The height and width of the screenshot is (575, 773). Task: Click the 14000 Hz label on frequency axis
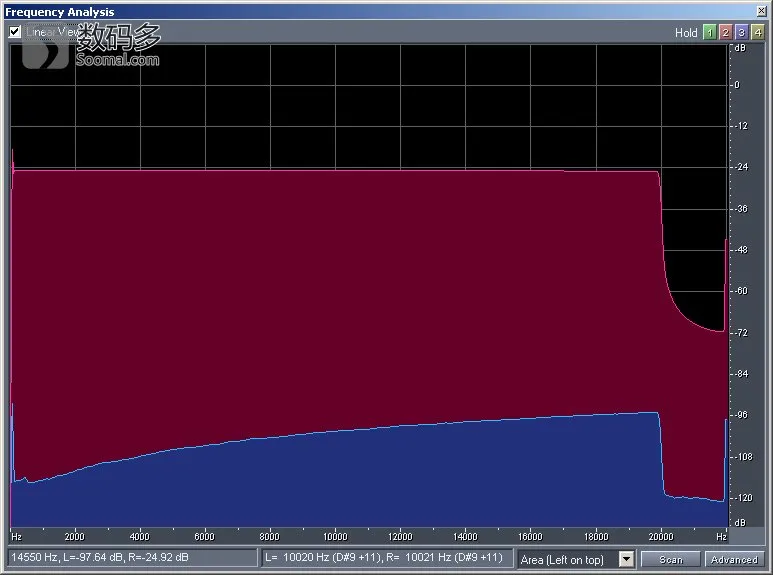click(465, 537)
